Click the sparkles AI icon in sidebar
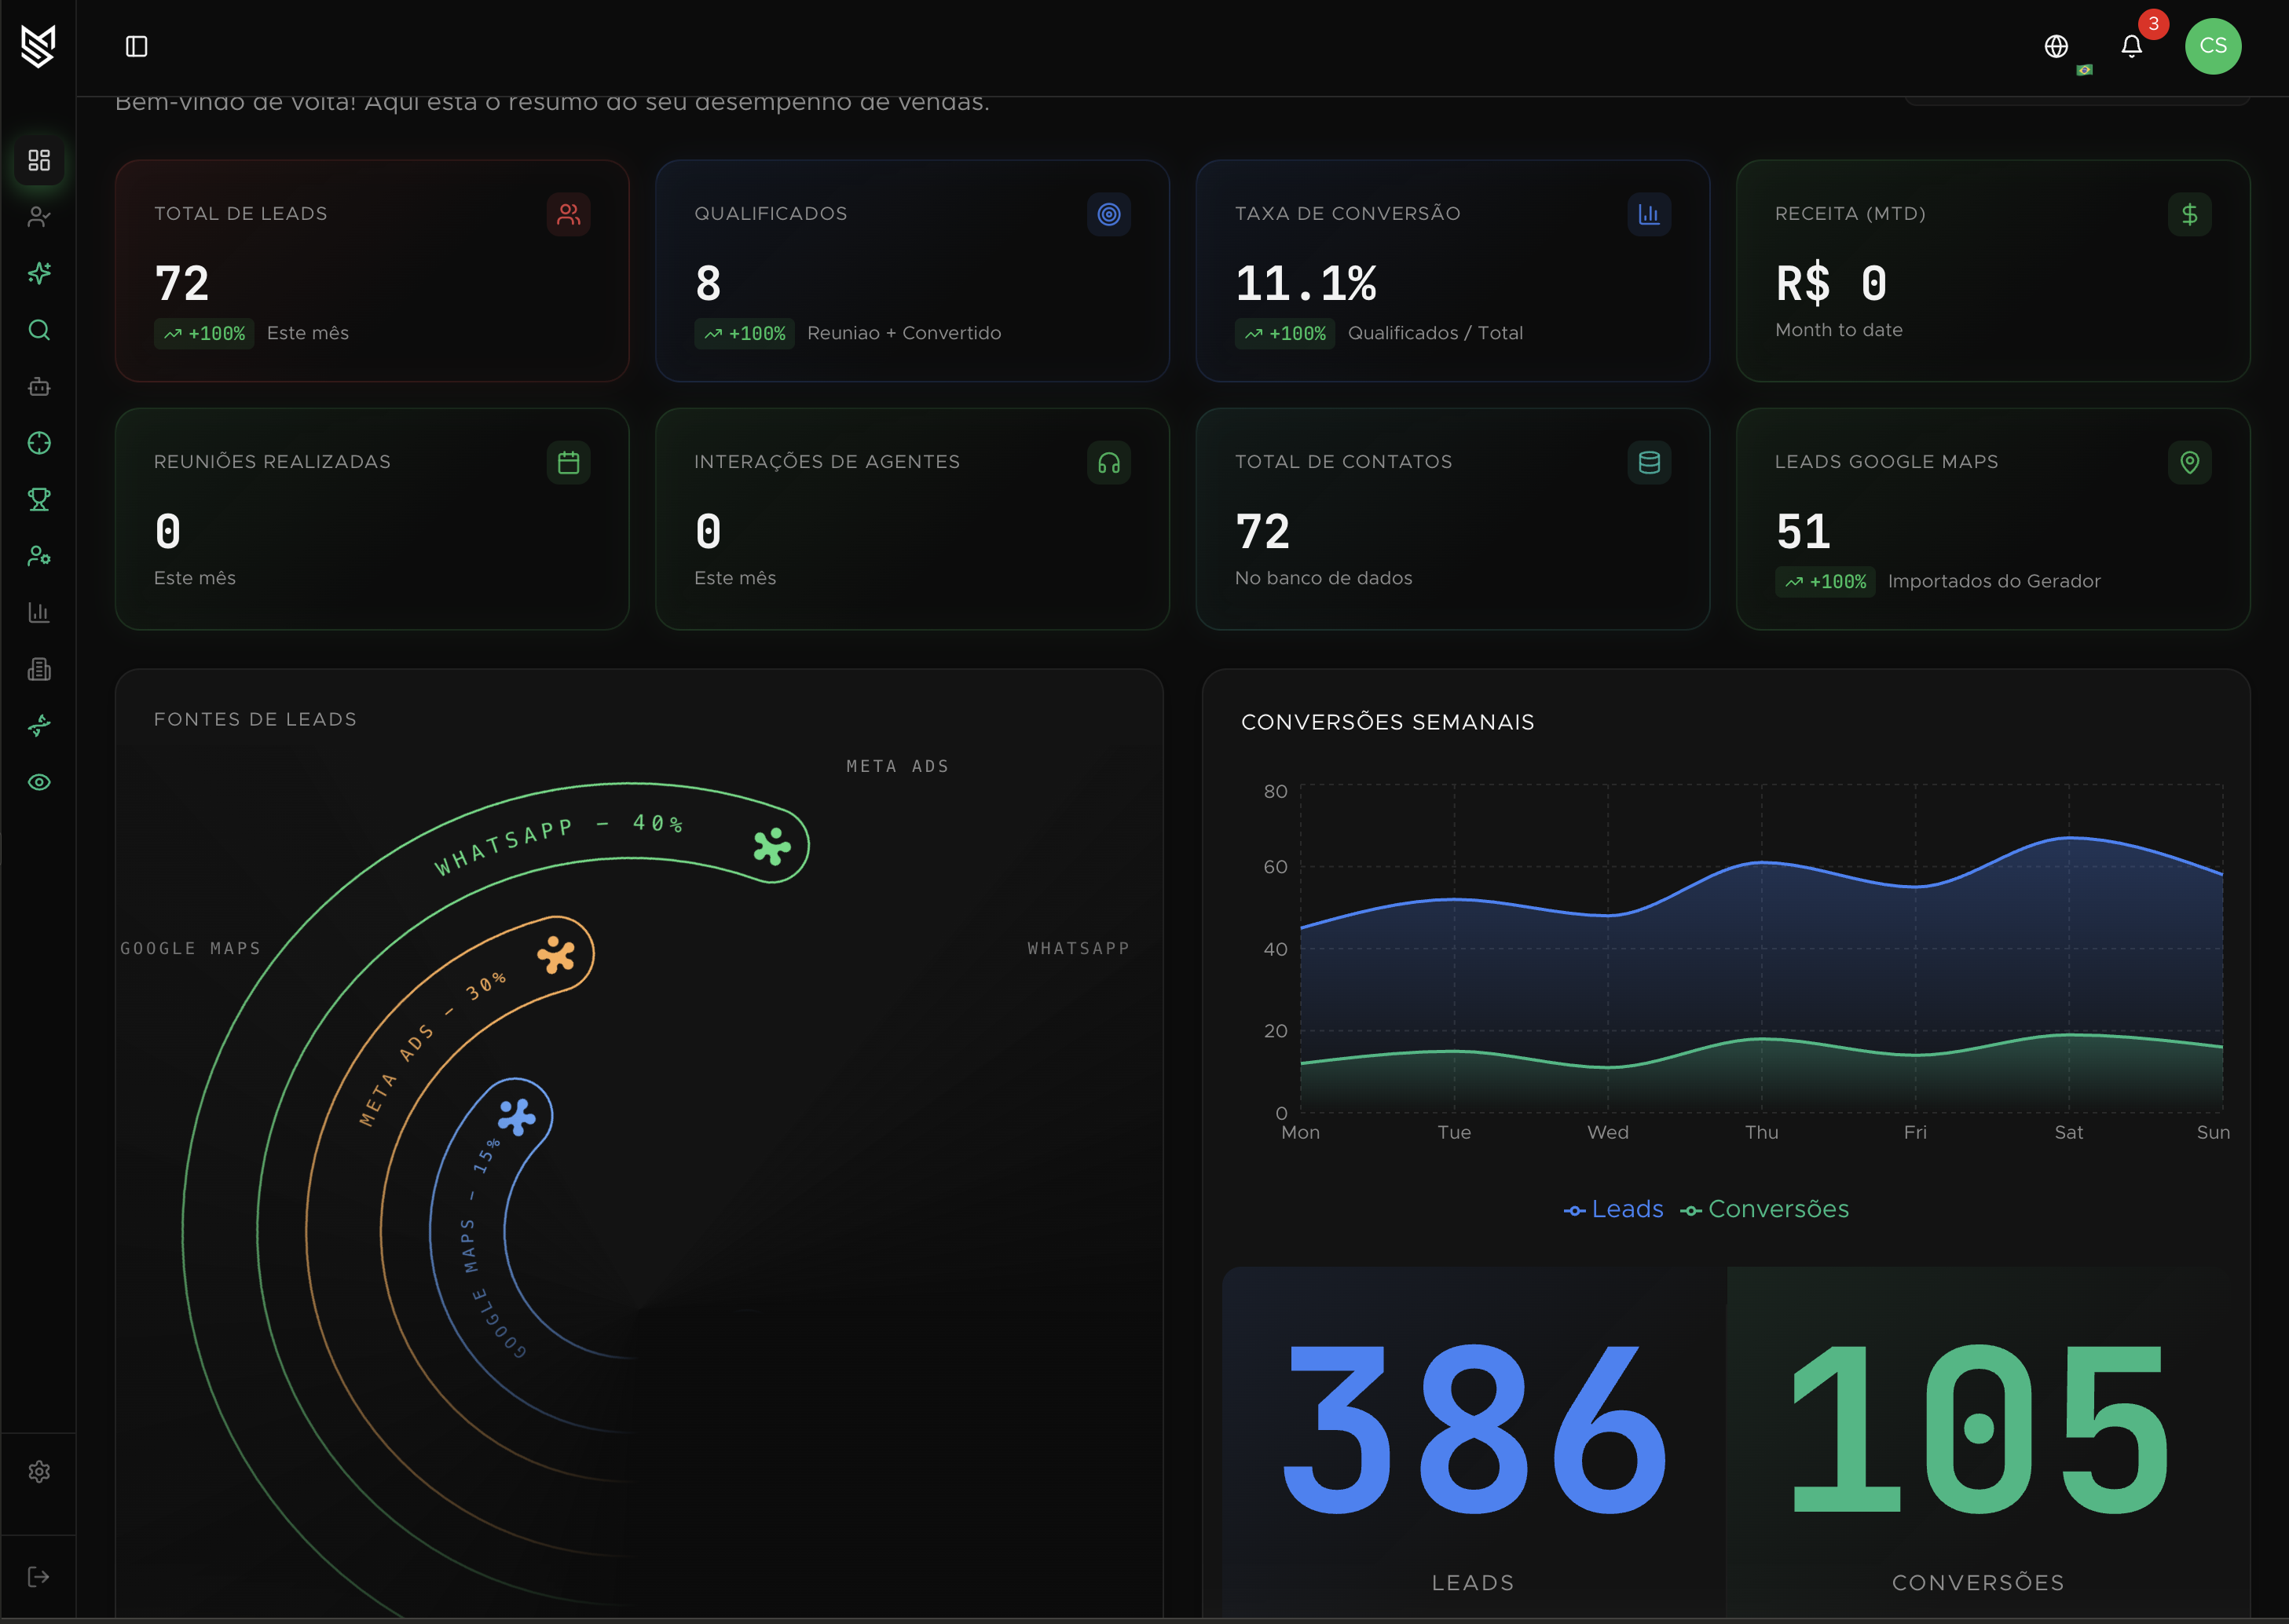 tap(39, 273)
